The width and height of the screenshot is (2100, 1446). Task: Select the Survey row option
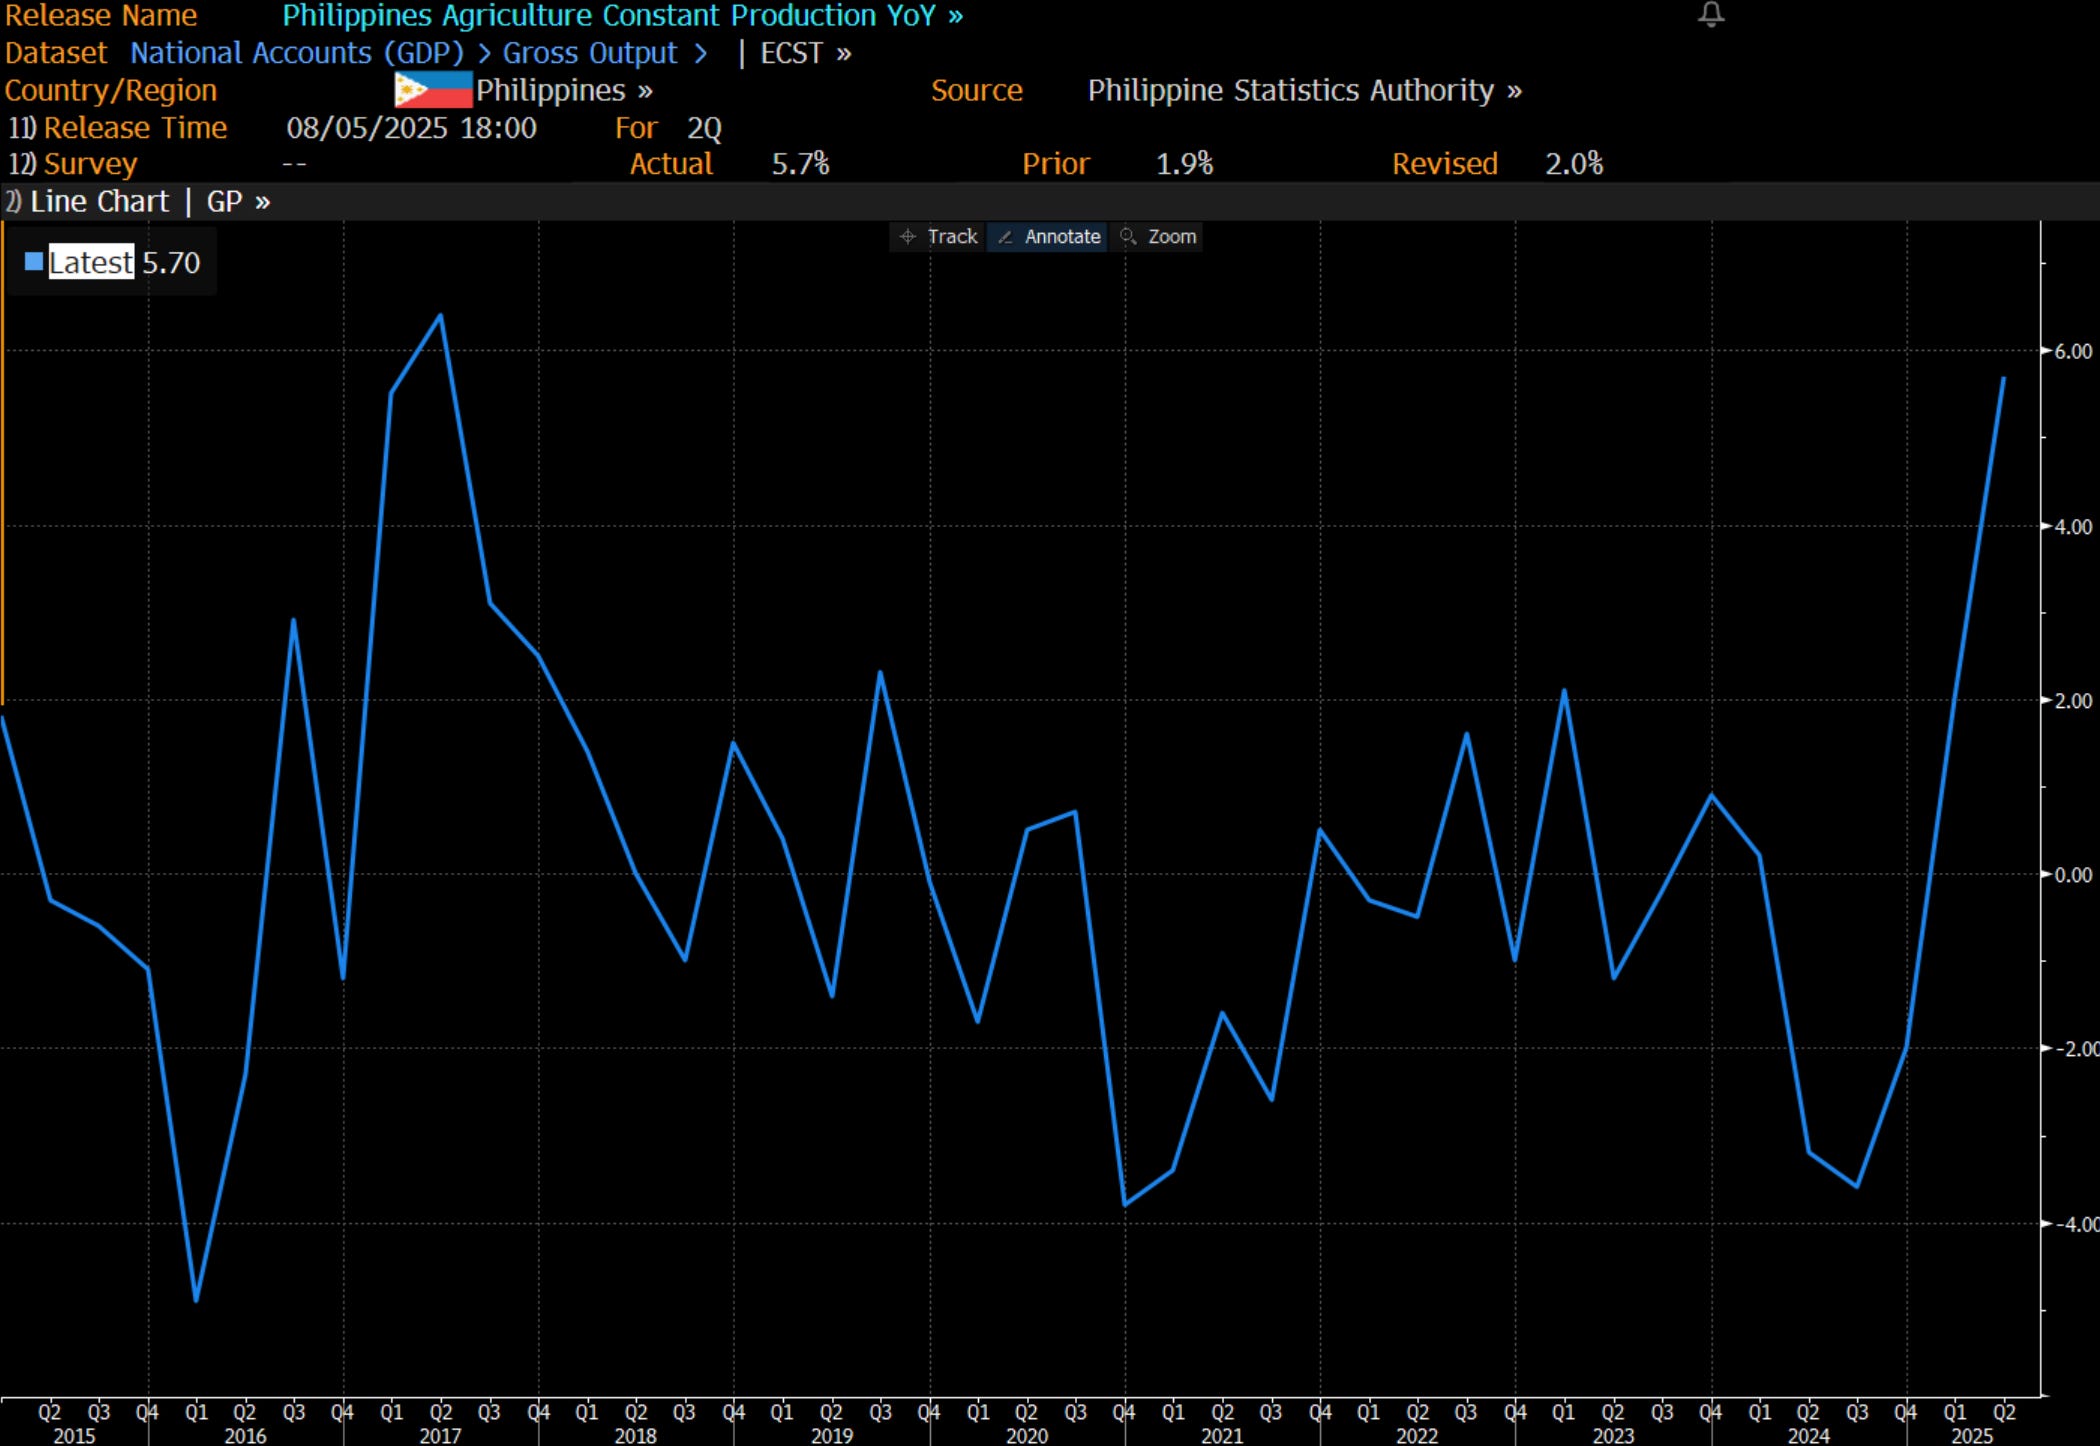[89, 164]
